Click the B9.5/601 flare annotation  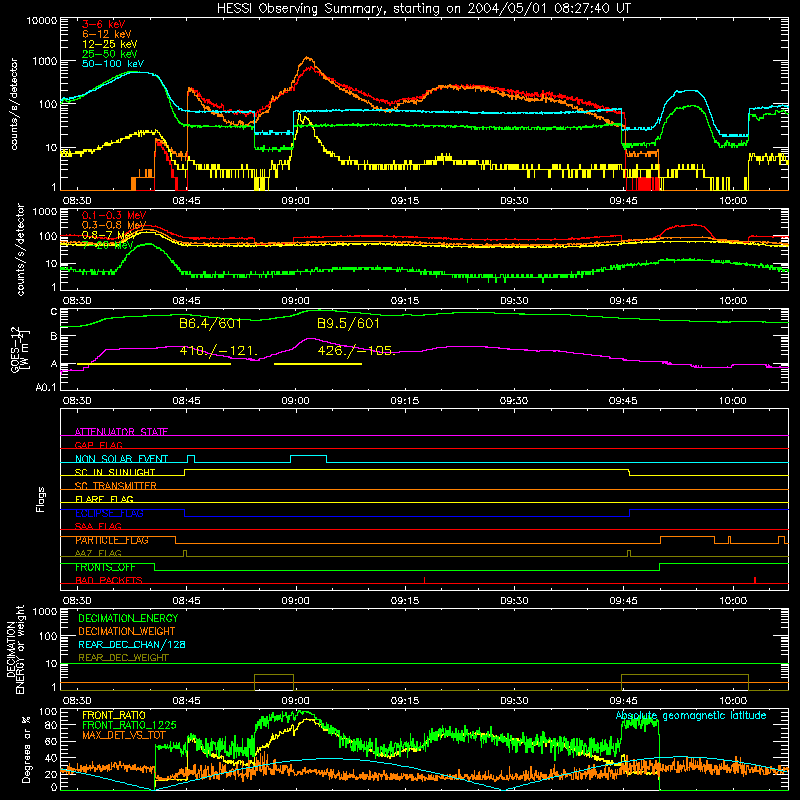348,323
